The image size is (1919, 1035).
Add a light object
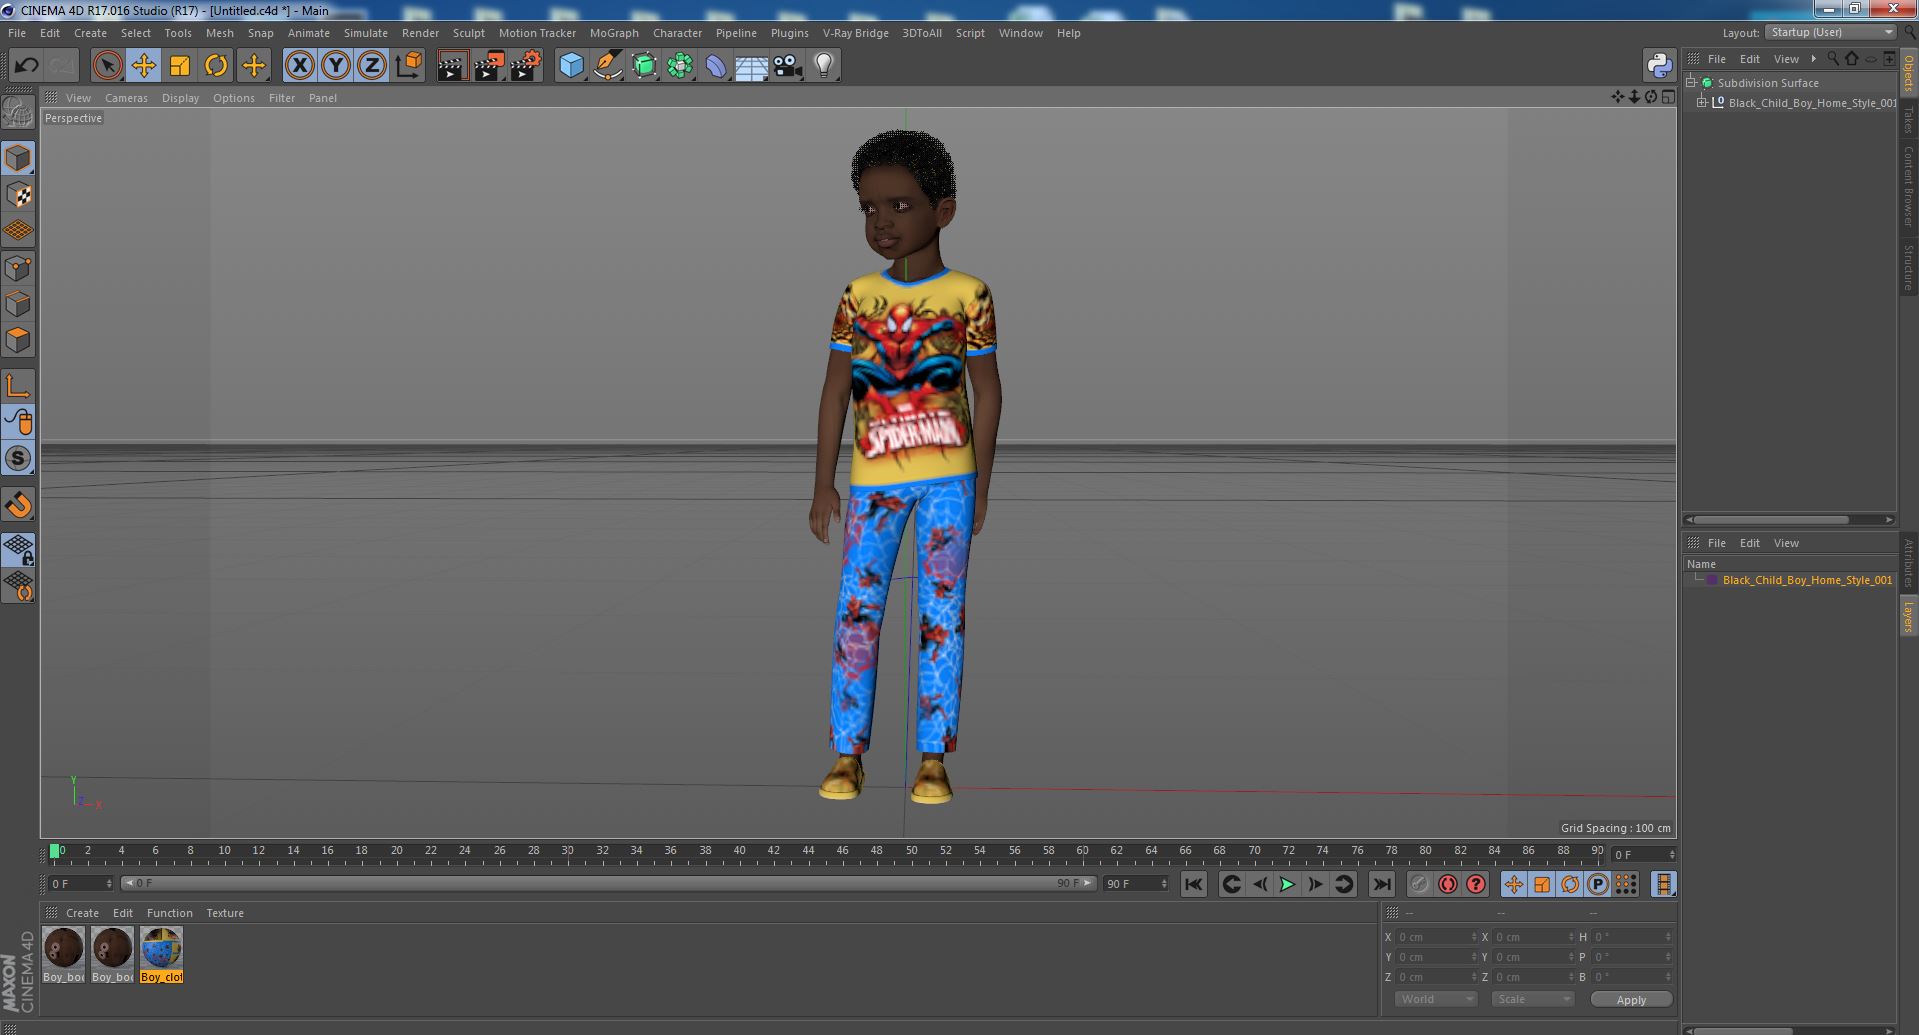[x=823, y=66]
